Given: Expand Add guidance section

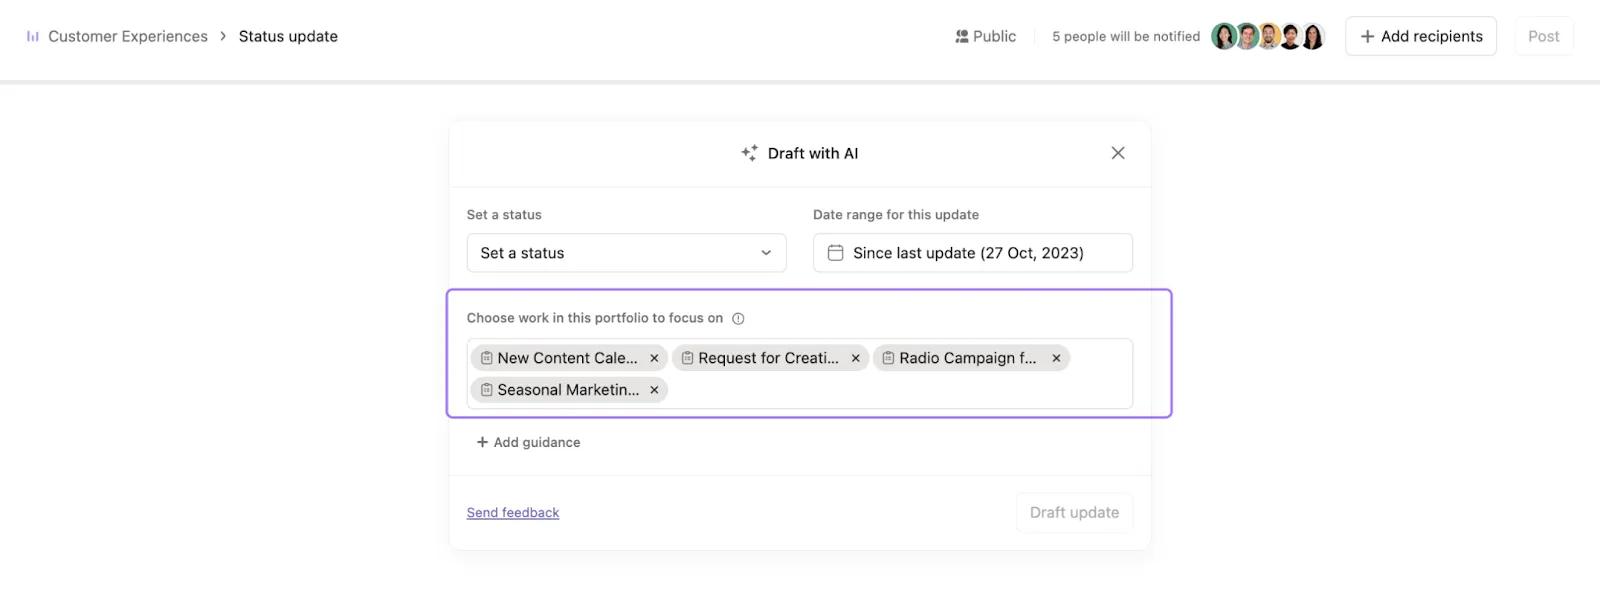Looking at the screenshot, I should pos(528,442).
